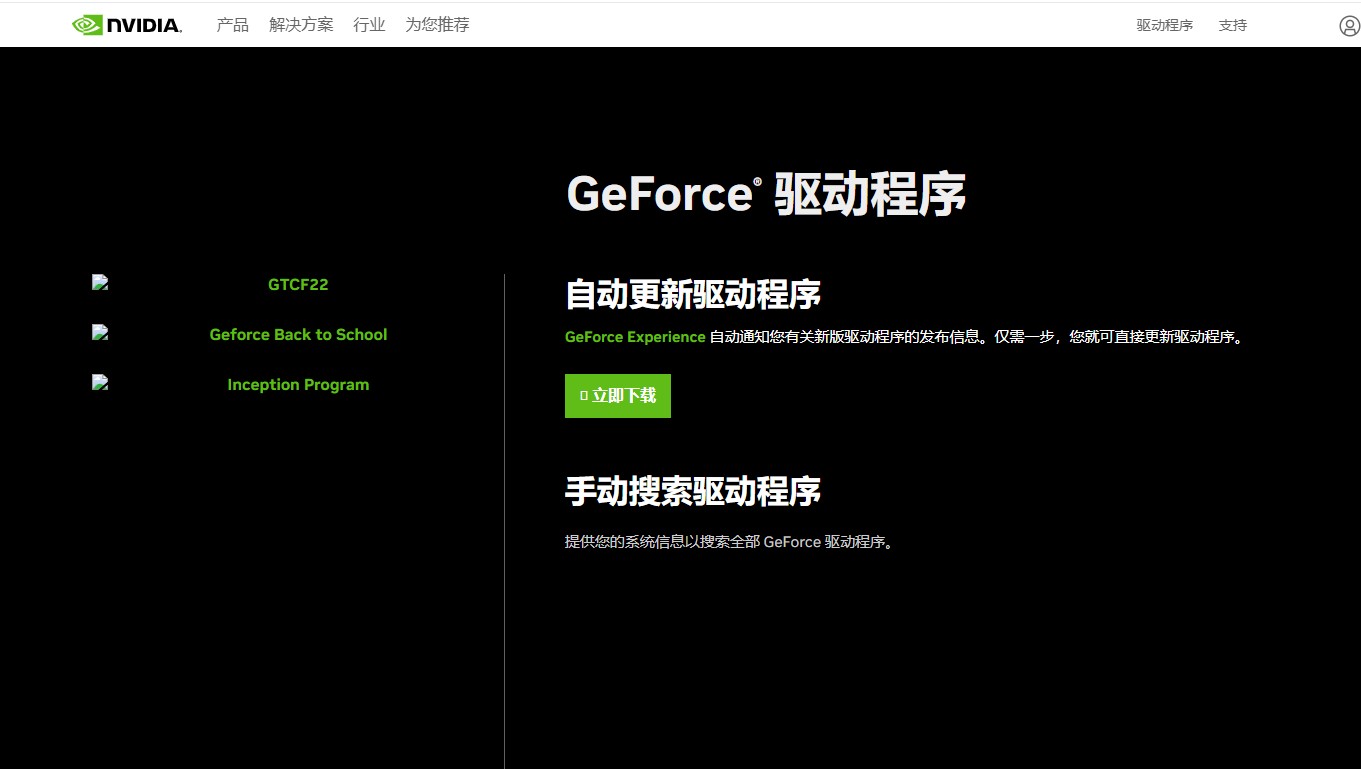Open the 解决方案 menu
The image size is (1361, 769).
coord(301,25)
